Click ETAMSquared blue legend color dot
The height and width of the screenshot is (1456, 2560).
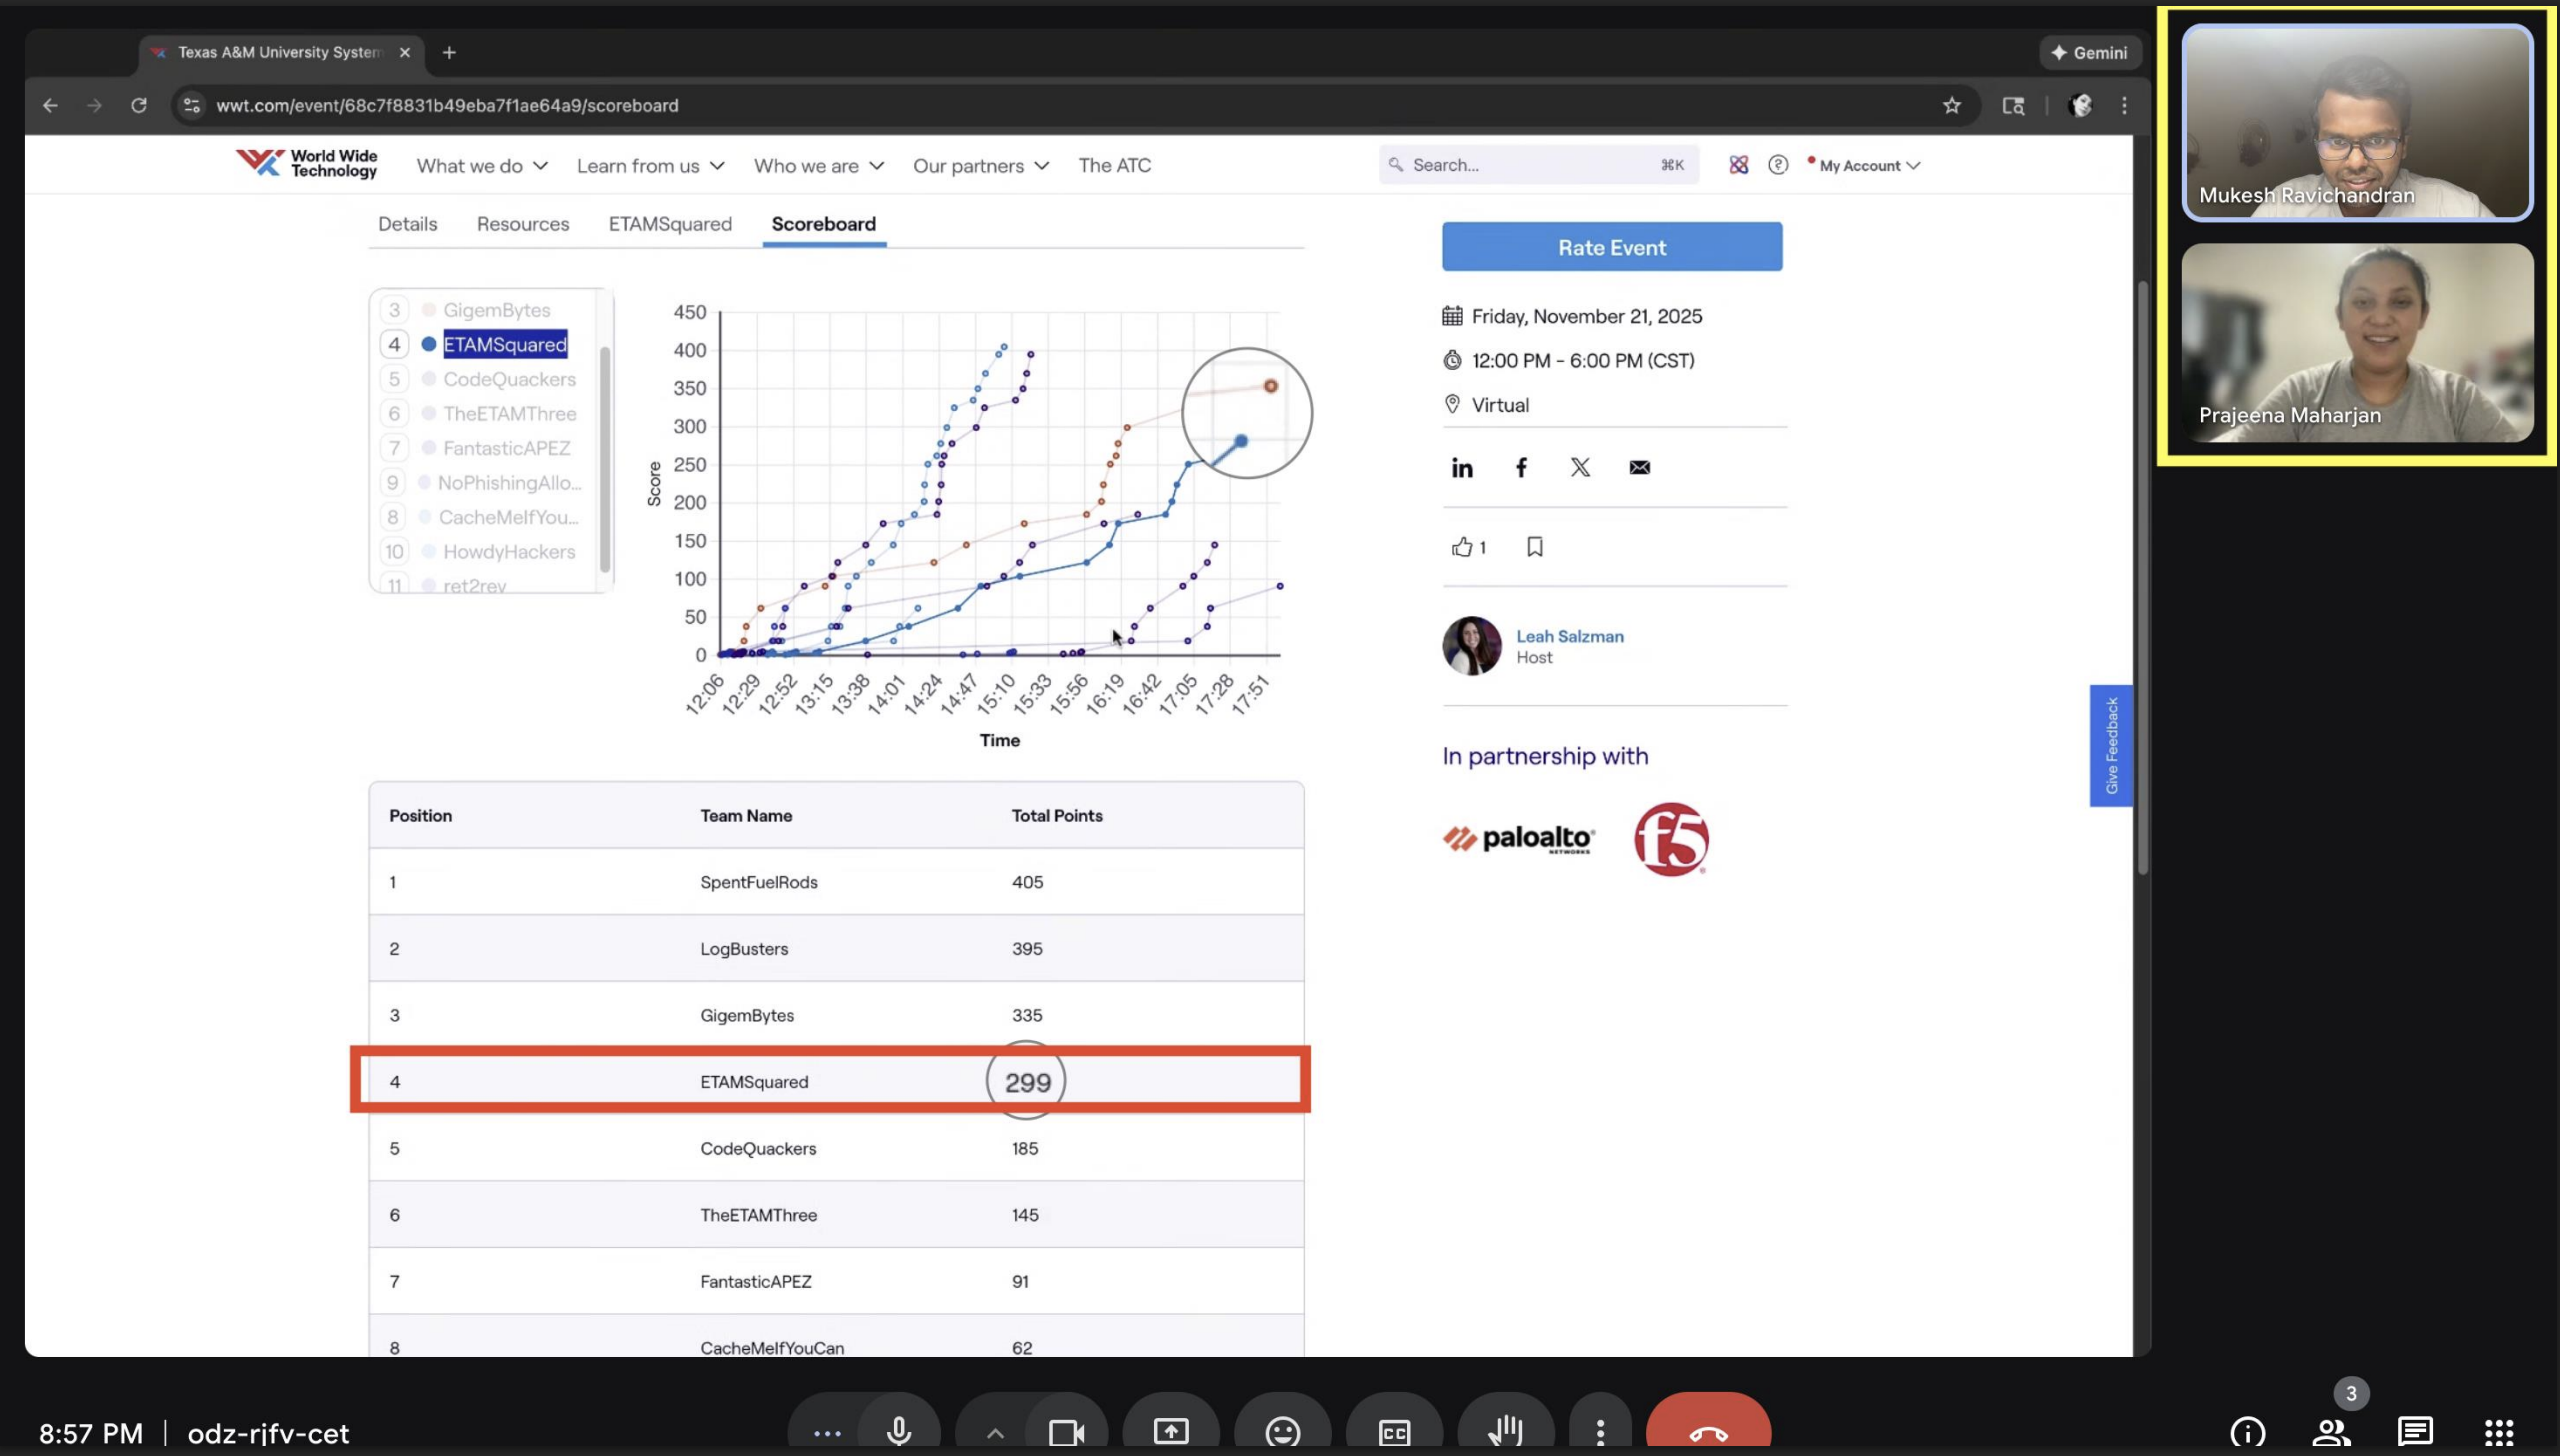pyautogui.click(x=429, y=344)
